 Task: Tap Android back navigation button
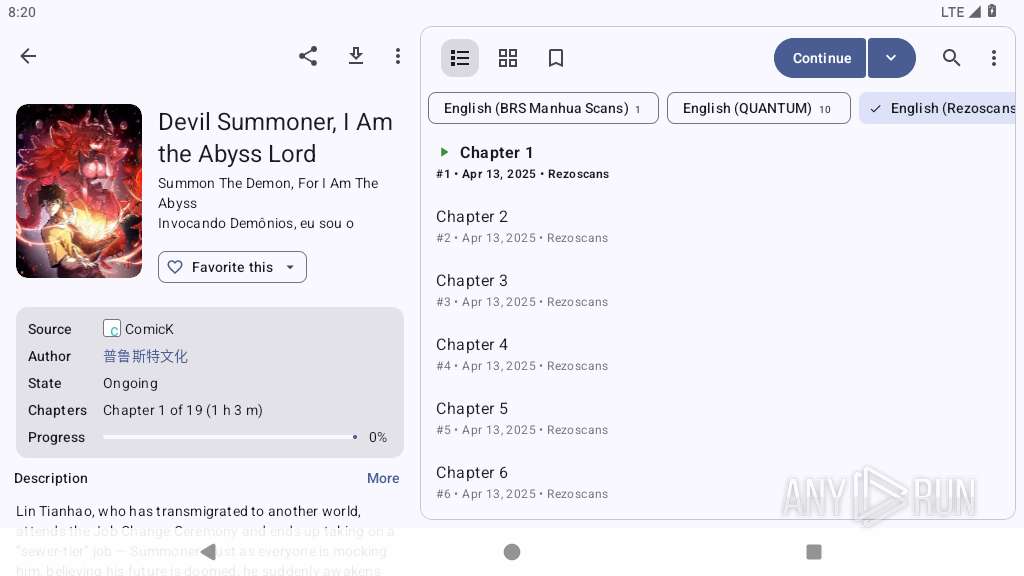(208, 552)
